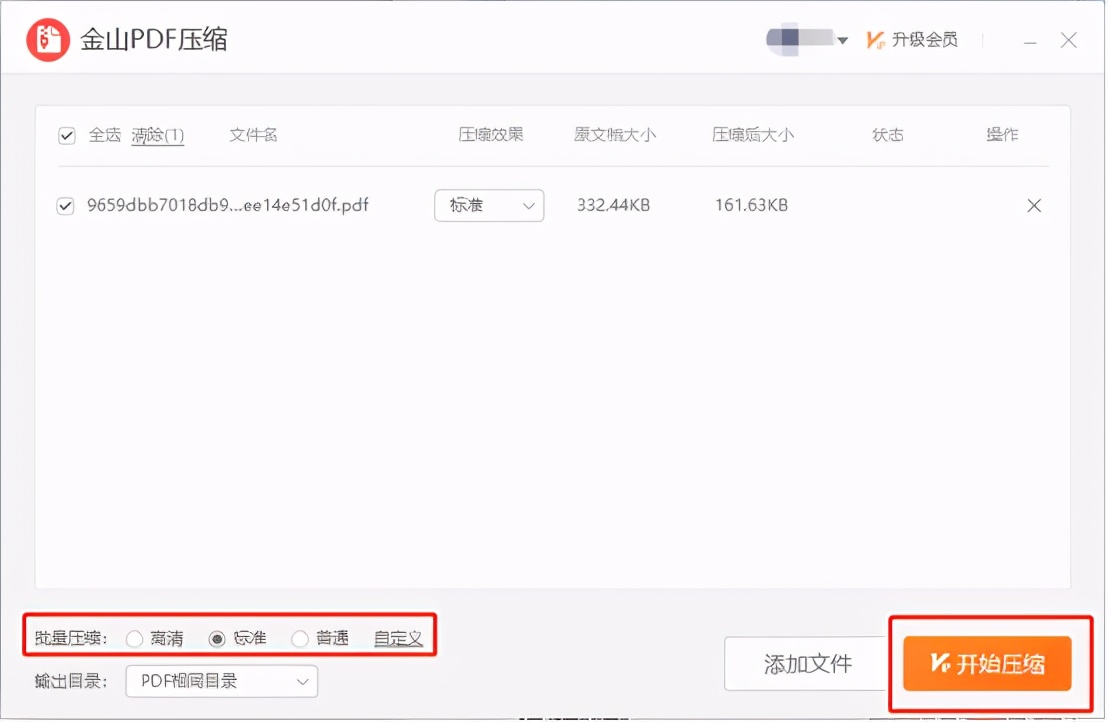Click file name 9659dbb7018db9...ee14e51d0f.pdf
The height and width of the screenshot is (722, 1108).
pos(228,205)
